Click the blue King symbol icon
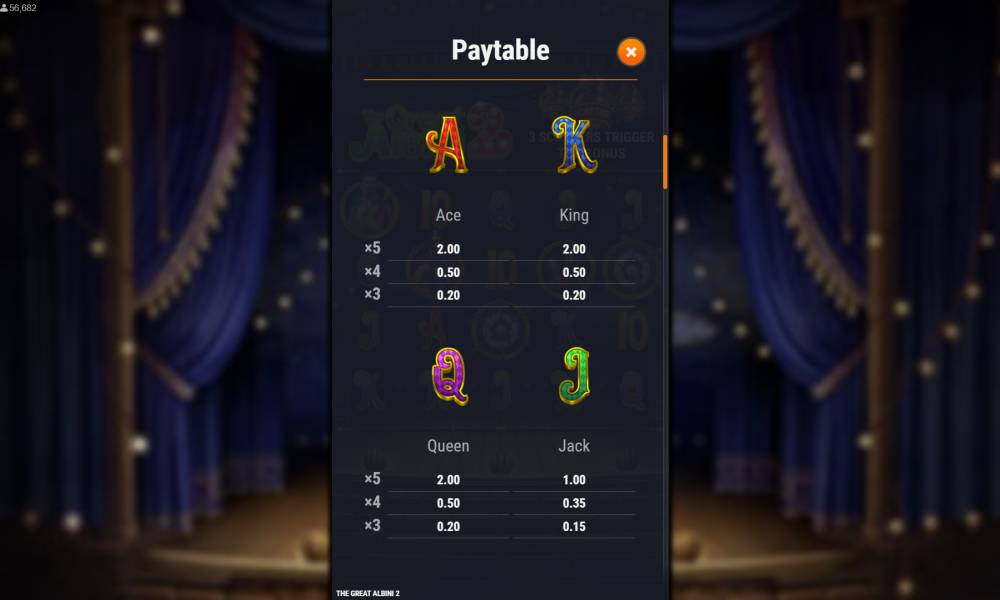 tap(575, 145)
